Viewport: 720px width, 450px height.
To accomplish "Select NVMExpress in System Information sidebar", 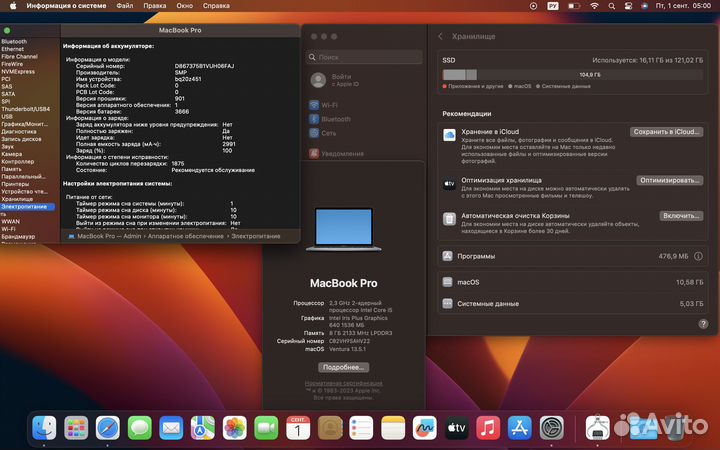I will (x=18, y=72).
